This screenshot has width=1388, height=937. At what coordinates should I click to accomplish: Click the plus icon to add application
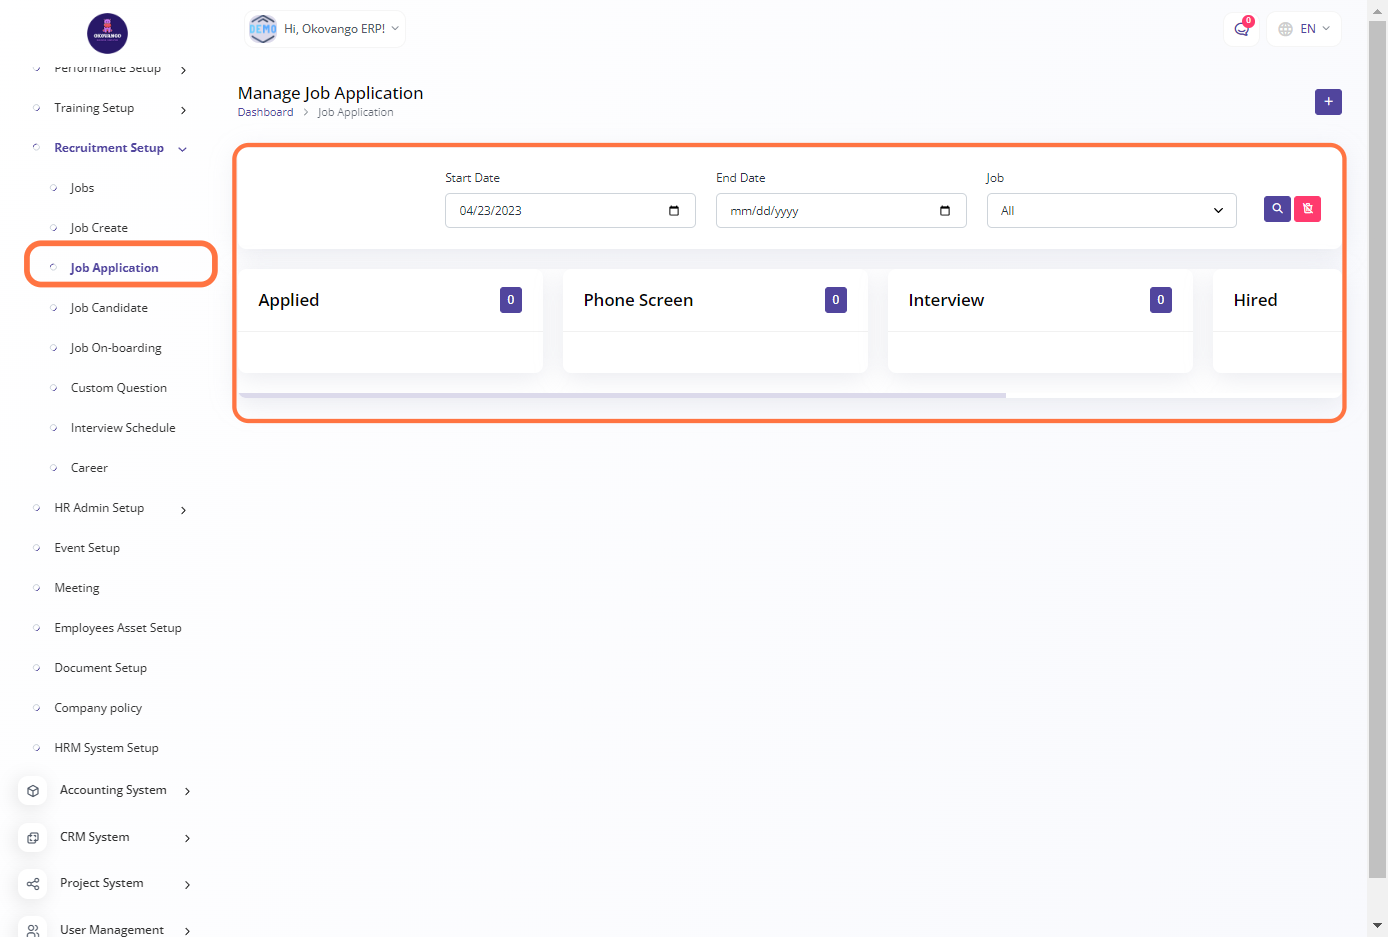[1328, 102]
